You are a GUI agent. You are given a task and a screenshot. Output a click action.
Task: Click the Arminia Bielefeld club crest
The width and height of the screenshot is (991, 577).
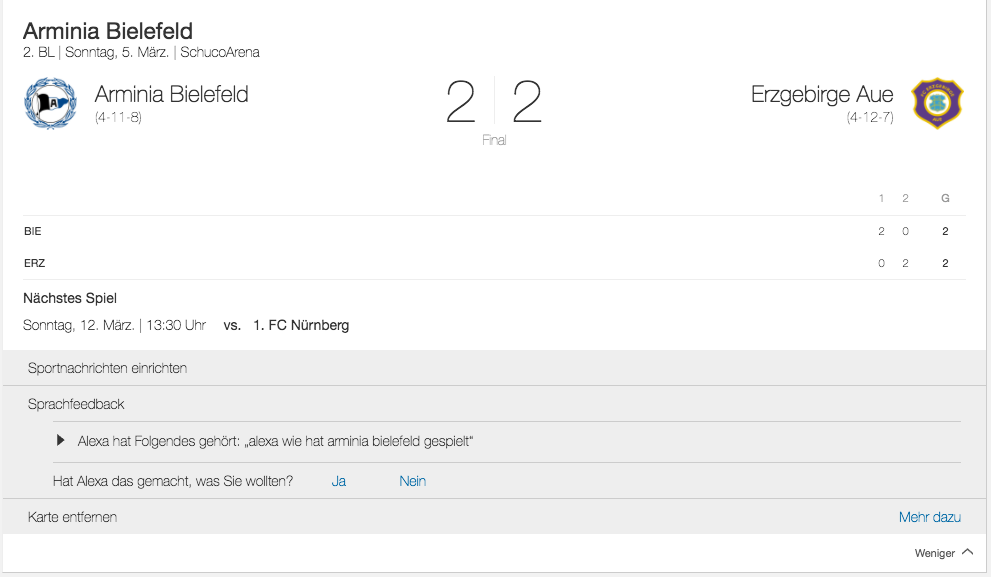(x=50, y=103)
